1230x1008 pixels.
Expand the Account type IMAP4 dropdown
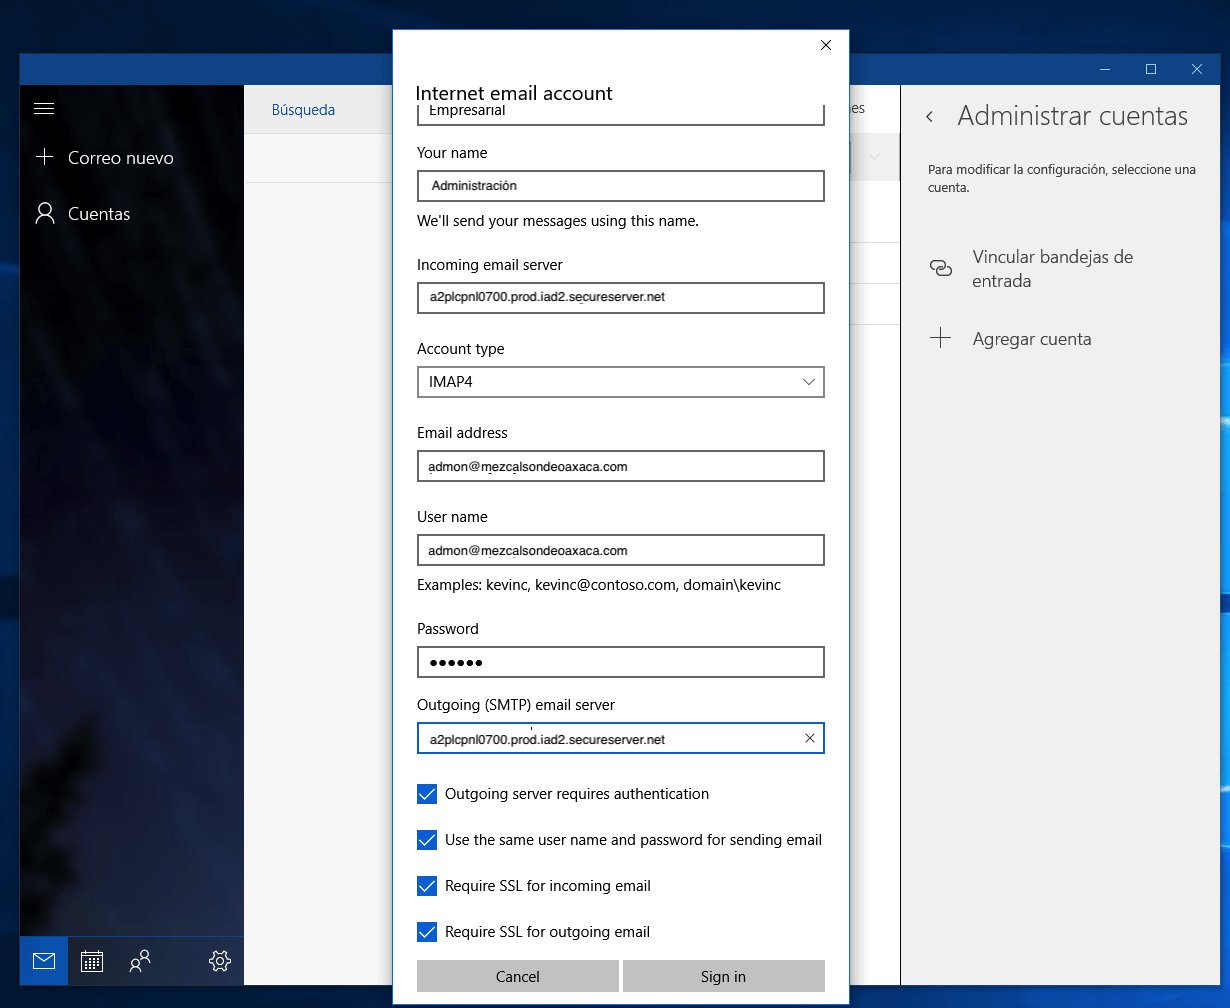(620, 382)
